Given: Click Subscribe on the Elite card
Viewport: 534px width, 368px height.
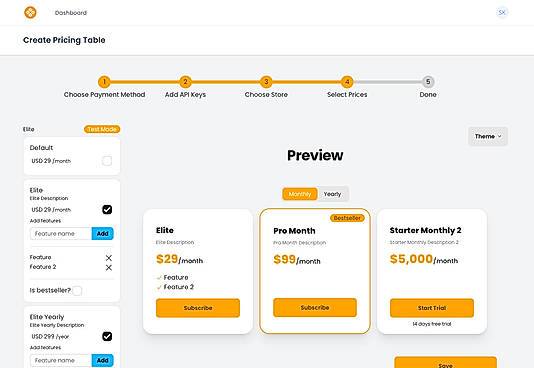Looking at the screenshot, I should (198, 308).
